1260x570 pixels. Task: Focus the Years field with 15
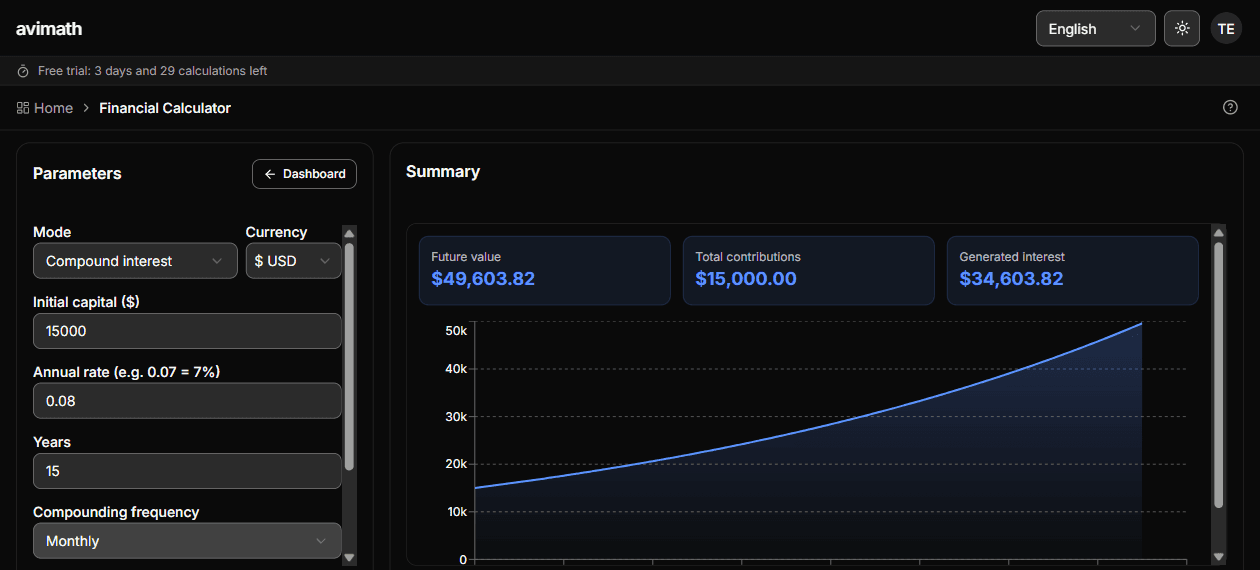pyautogui.click(x=187, y=471)
